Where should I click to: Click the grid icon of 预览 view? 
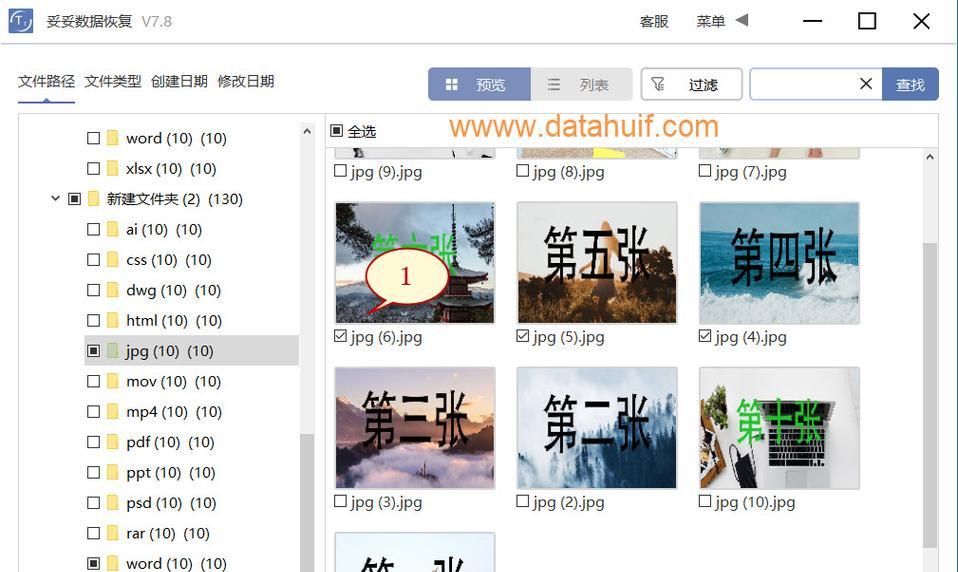pos(452,84)
